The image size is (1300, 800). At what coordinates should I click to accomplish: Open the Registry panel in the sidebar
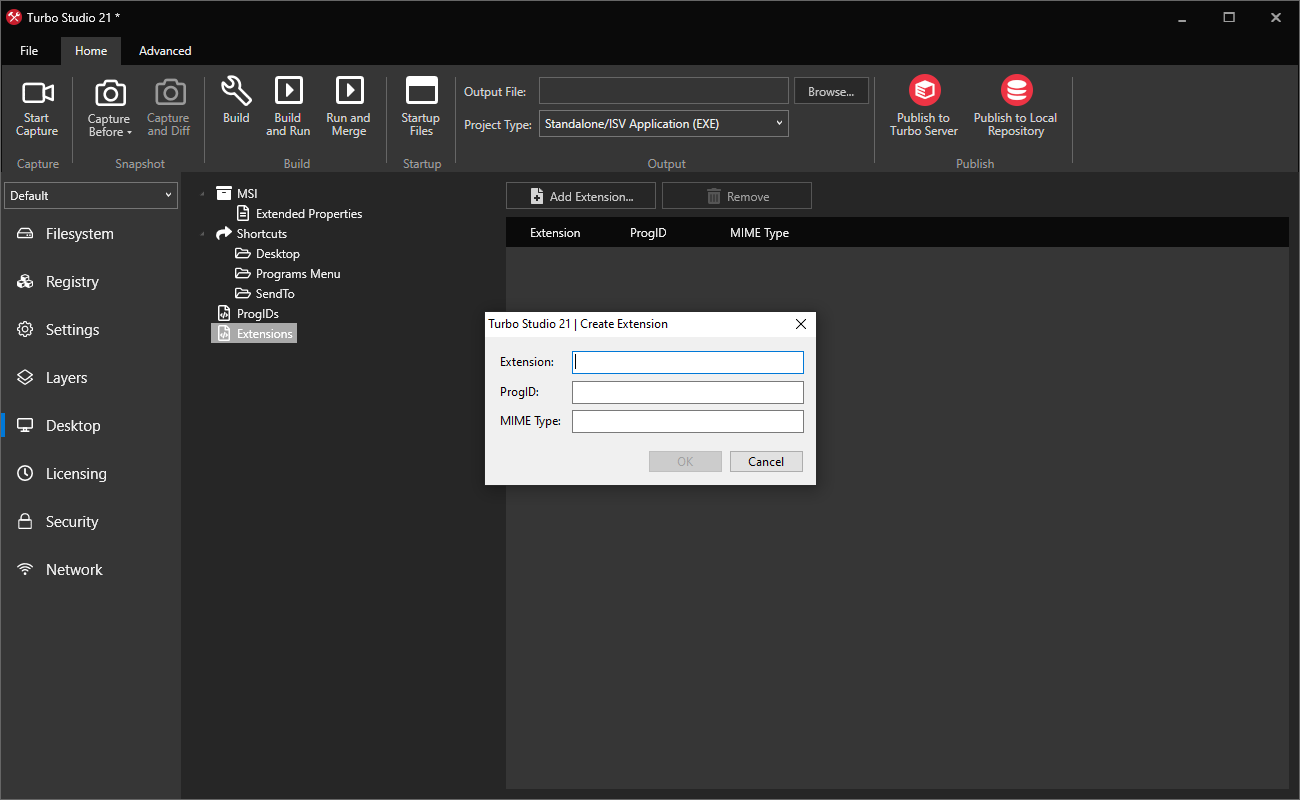70,281
